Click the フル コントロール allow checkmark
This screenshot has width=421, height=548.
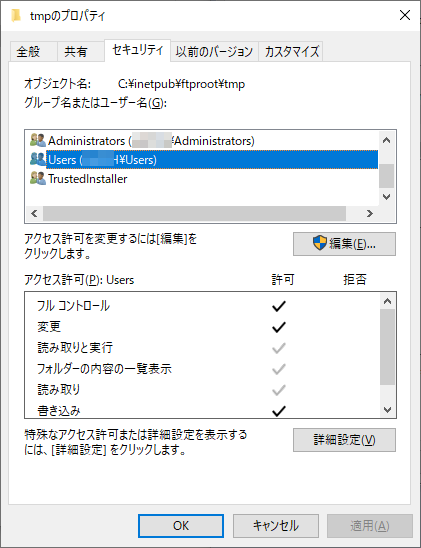279,307
